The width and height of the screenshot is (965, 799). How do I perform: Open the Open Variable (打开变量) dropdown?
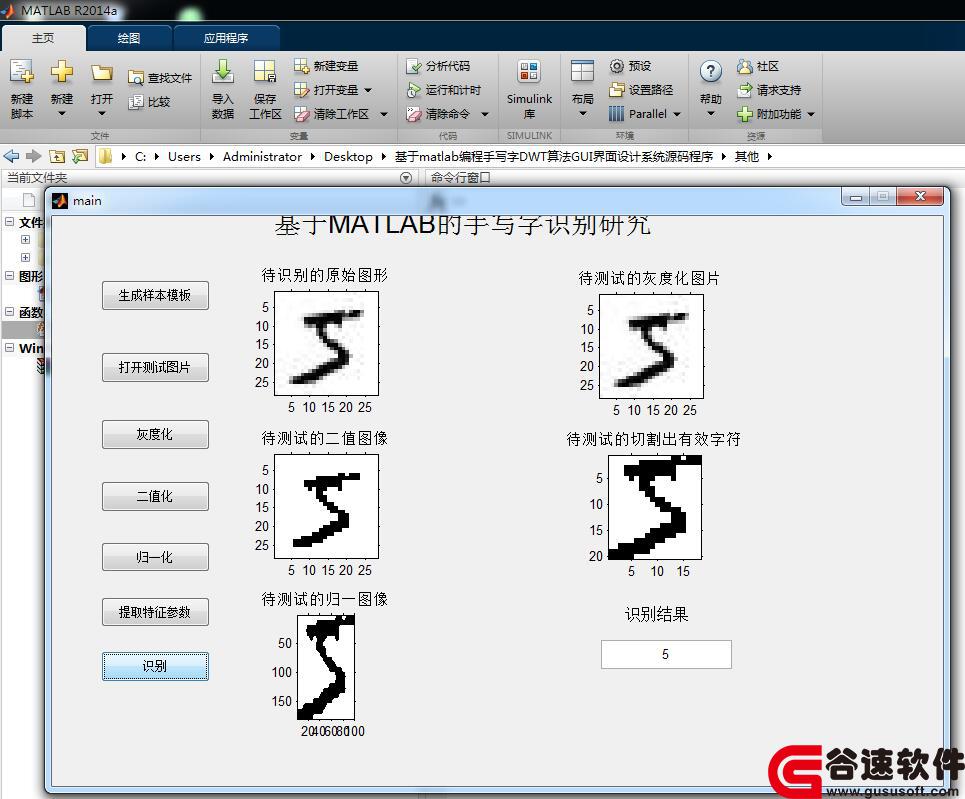click(368, 90)
